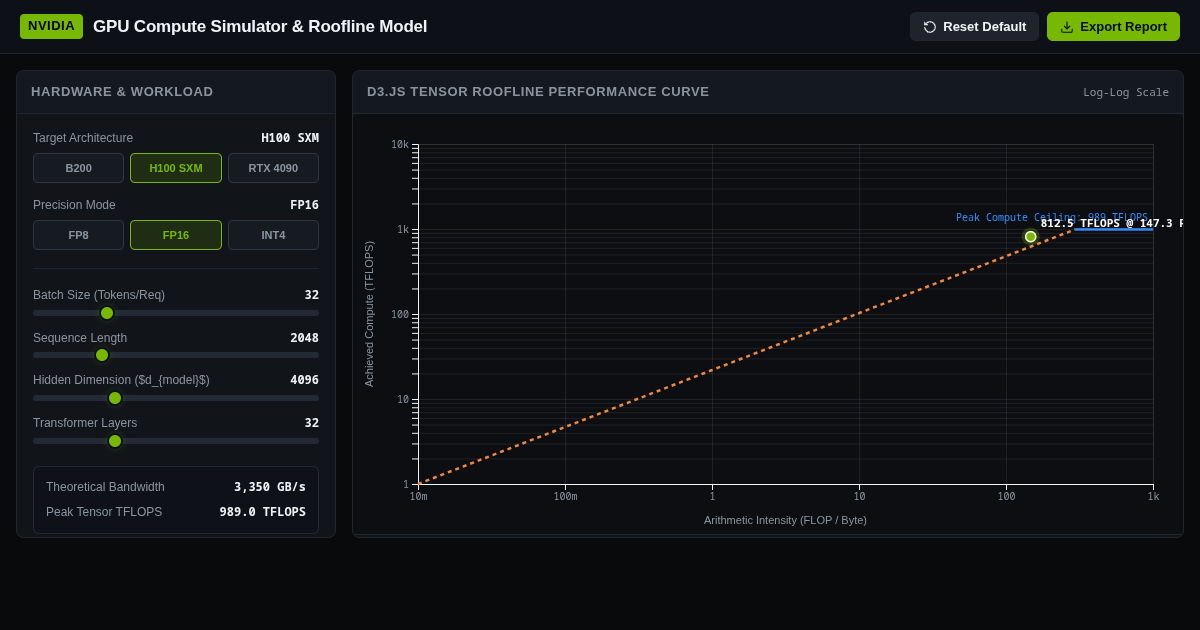Click the '10k' y-axis tick label
This screenshot has width=1200, height=630.
(400, 145)
